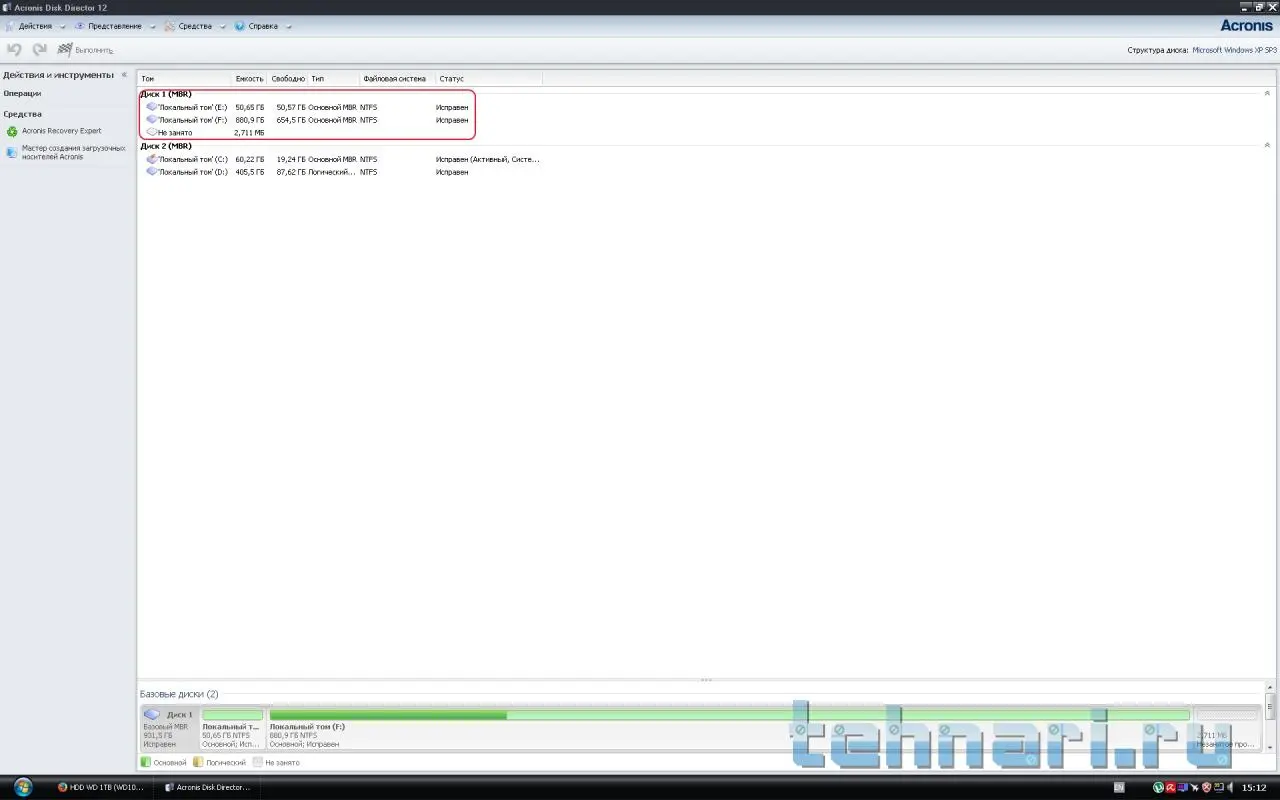Click the Логический yellow legend swatch

(x=198, y=762)
